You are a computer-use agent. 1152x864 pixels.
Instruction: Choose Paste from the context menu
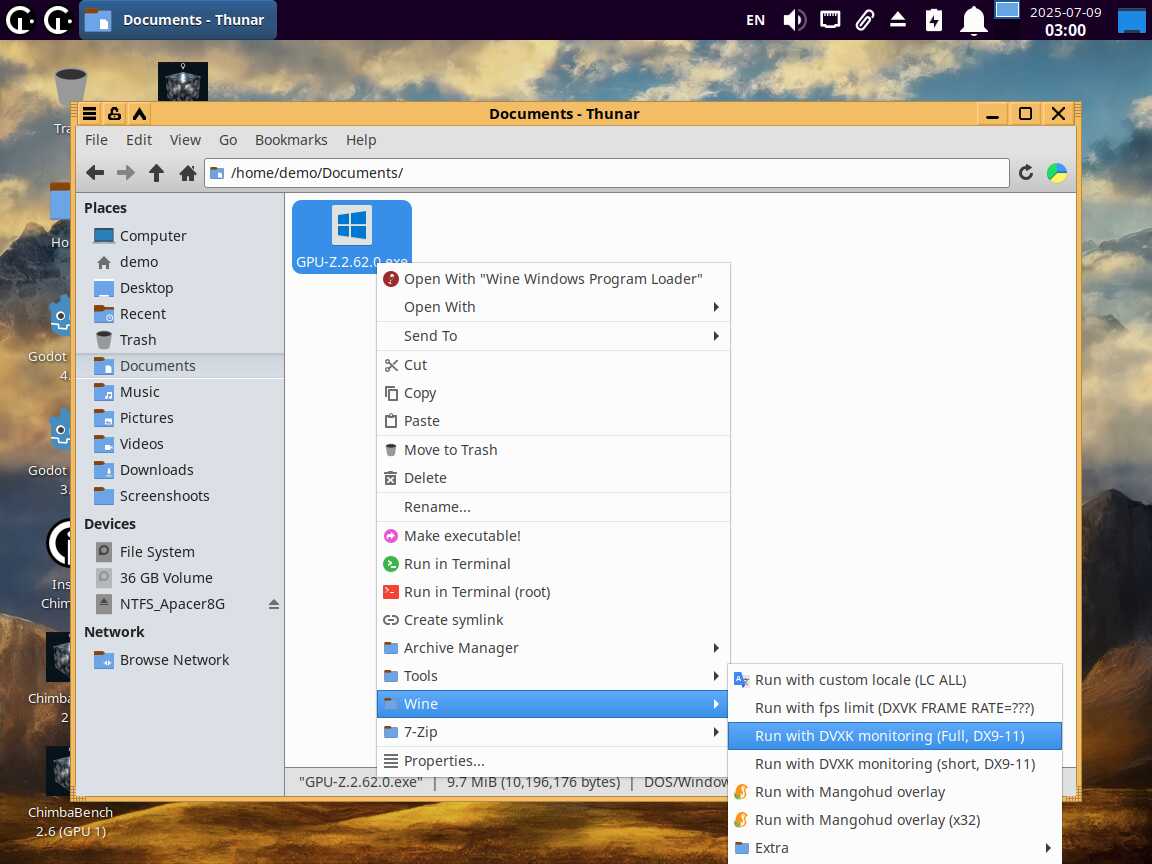(x=553, y=421)
